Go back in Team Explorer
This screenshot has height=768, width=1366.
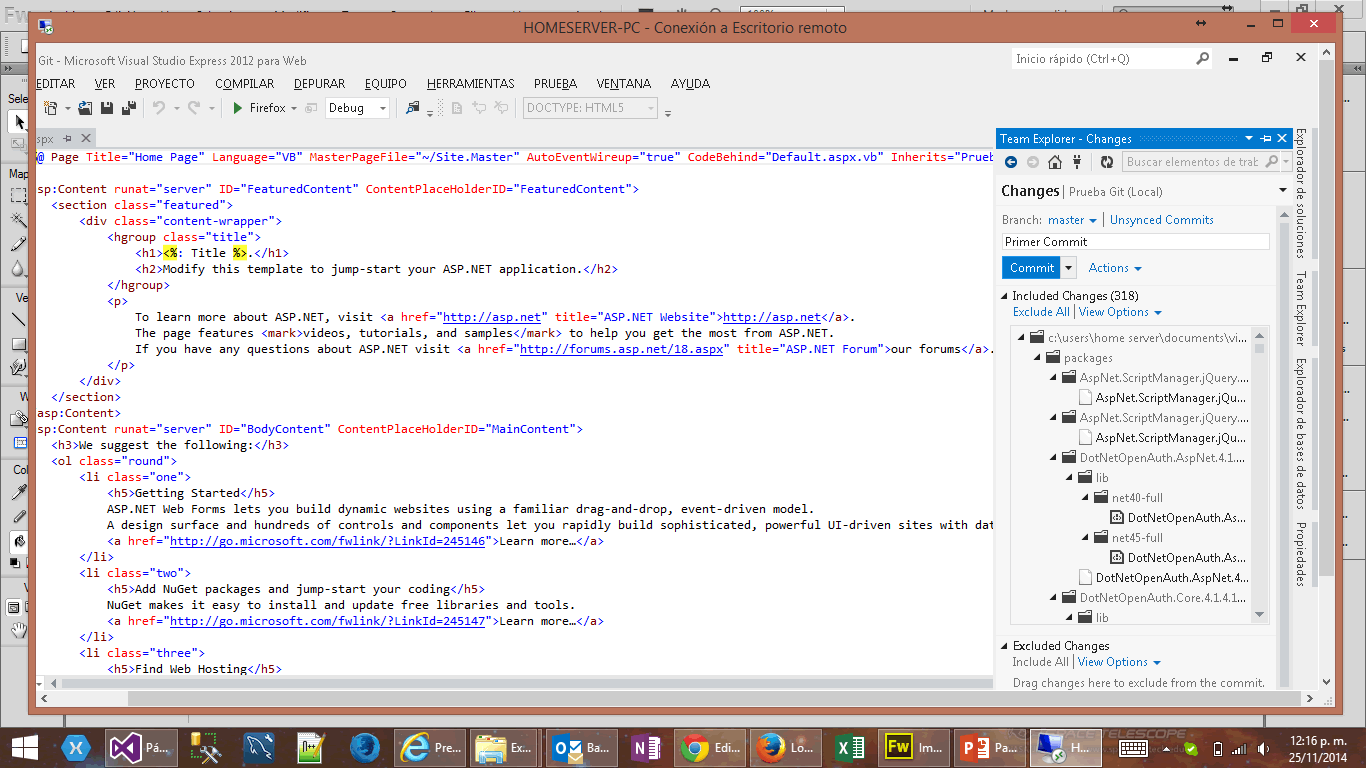1011,162
